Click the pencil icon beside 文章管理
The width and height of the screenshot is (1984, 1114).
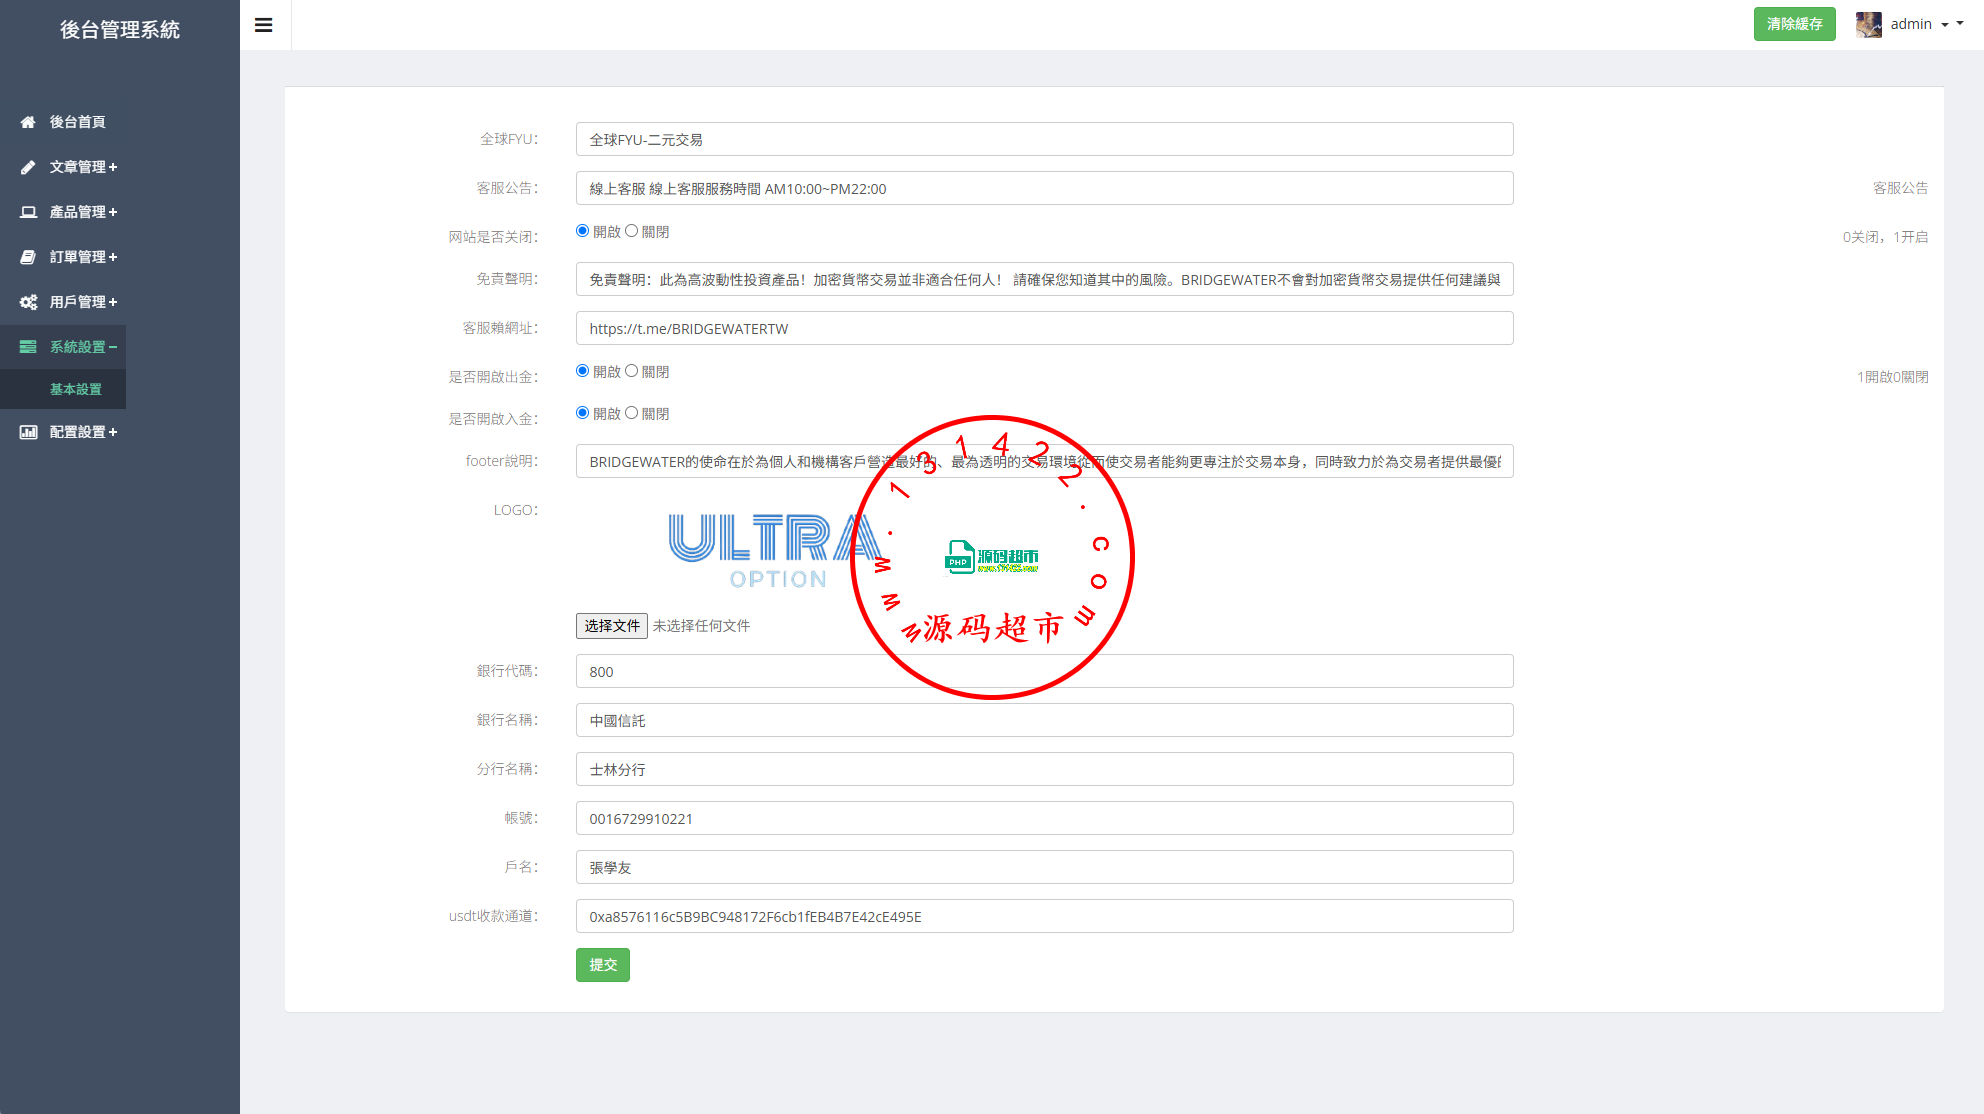click(x=28, y=167)
